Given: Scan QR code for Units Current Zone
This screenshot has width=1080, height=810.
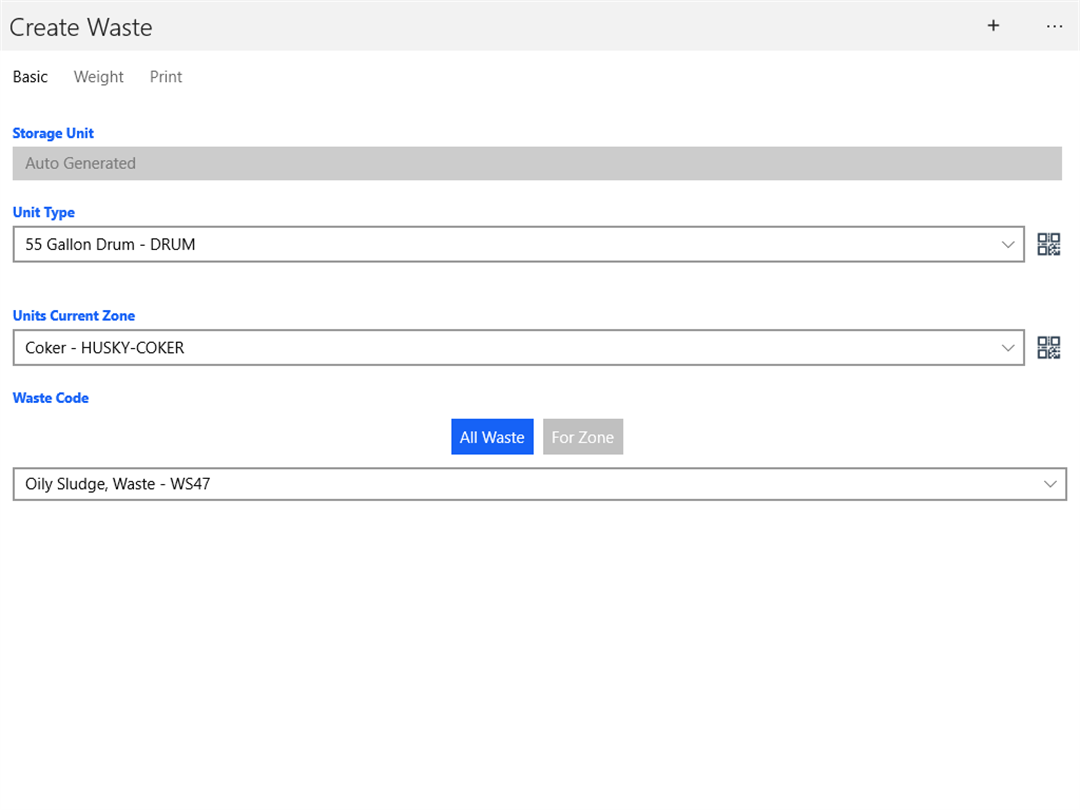Looking at the screenshot, I should 1048,347.
